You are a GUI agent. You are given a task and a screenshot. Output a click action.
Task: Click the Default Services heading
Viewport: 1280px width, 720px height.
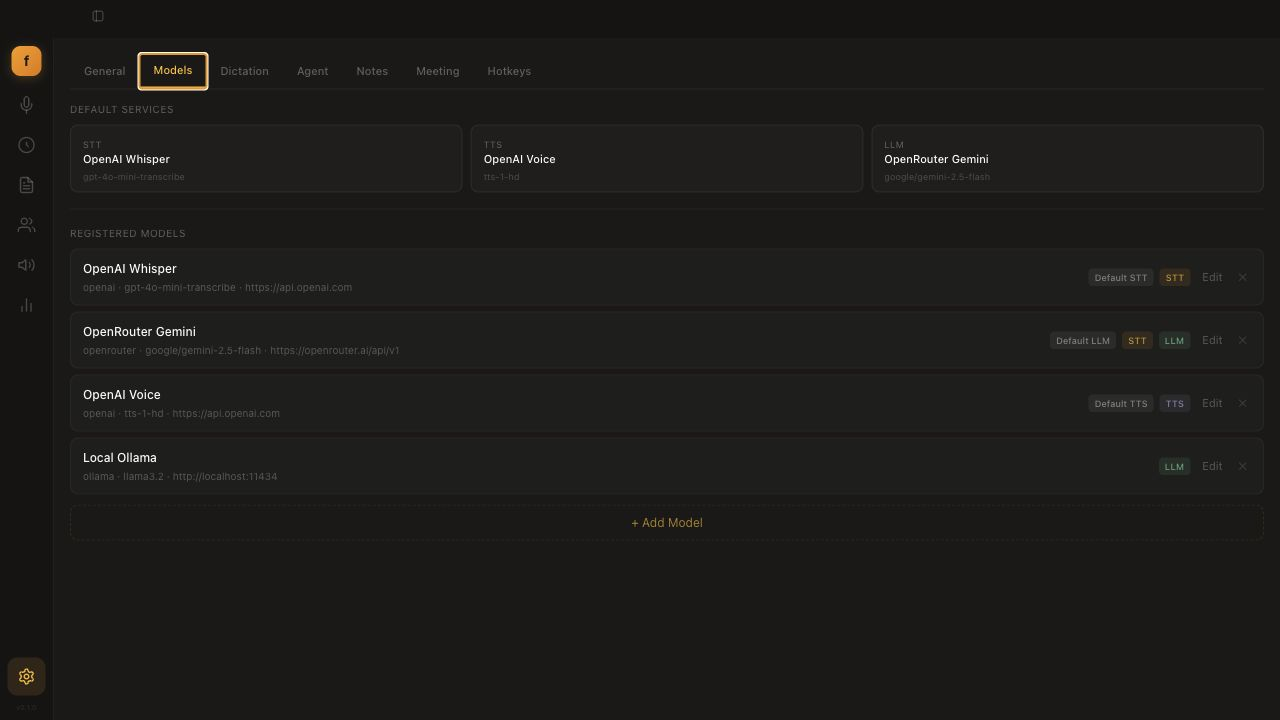(122, 109)
